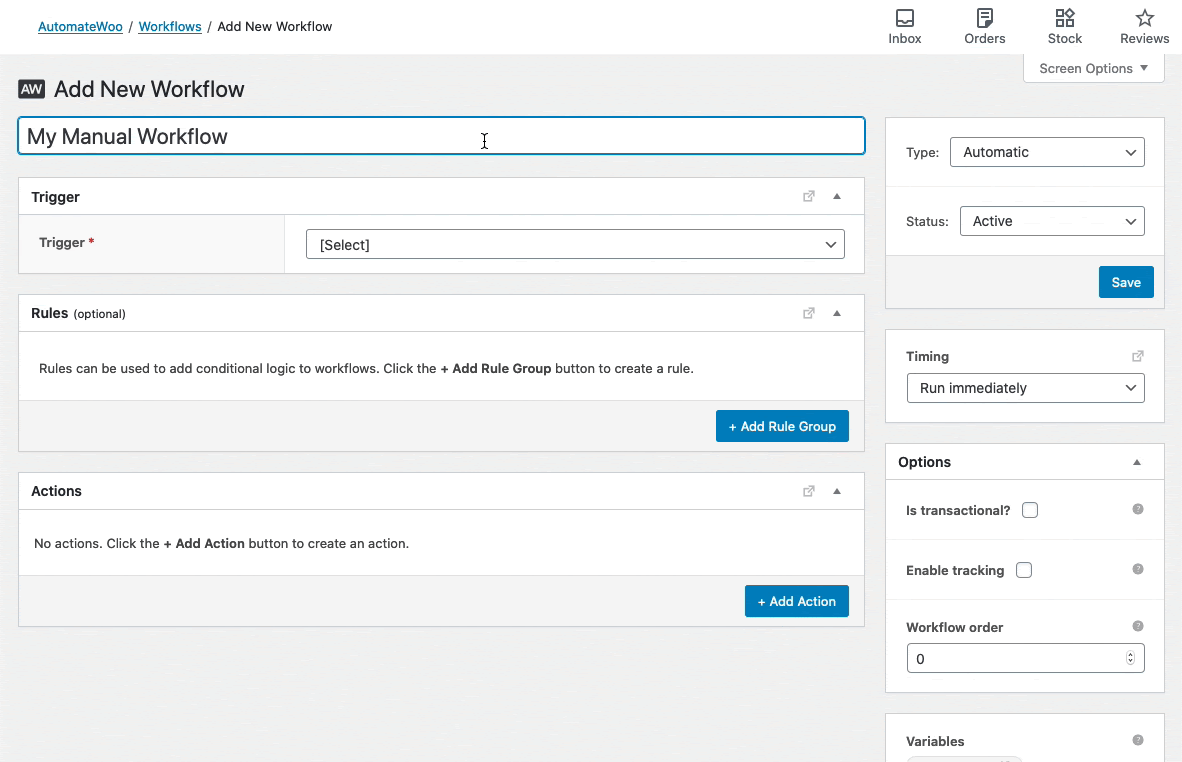The image size is (1182, 762).
Task: Open the workflow Type dropdown
Action: 1047,152
